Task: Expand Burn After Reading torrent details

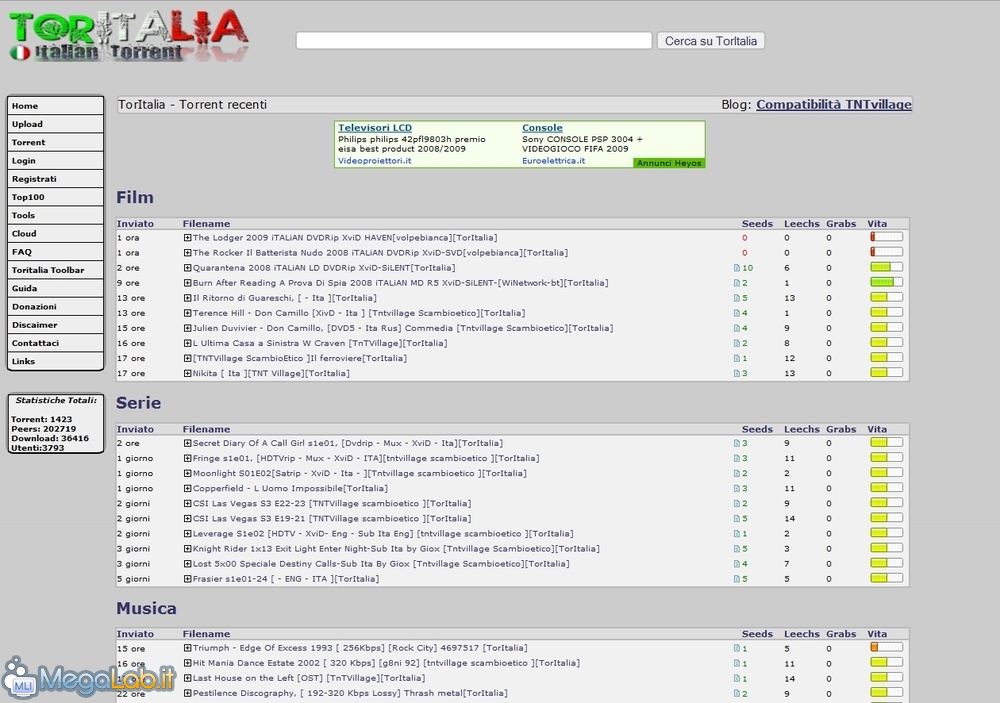Action: [188, 283]
